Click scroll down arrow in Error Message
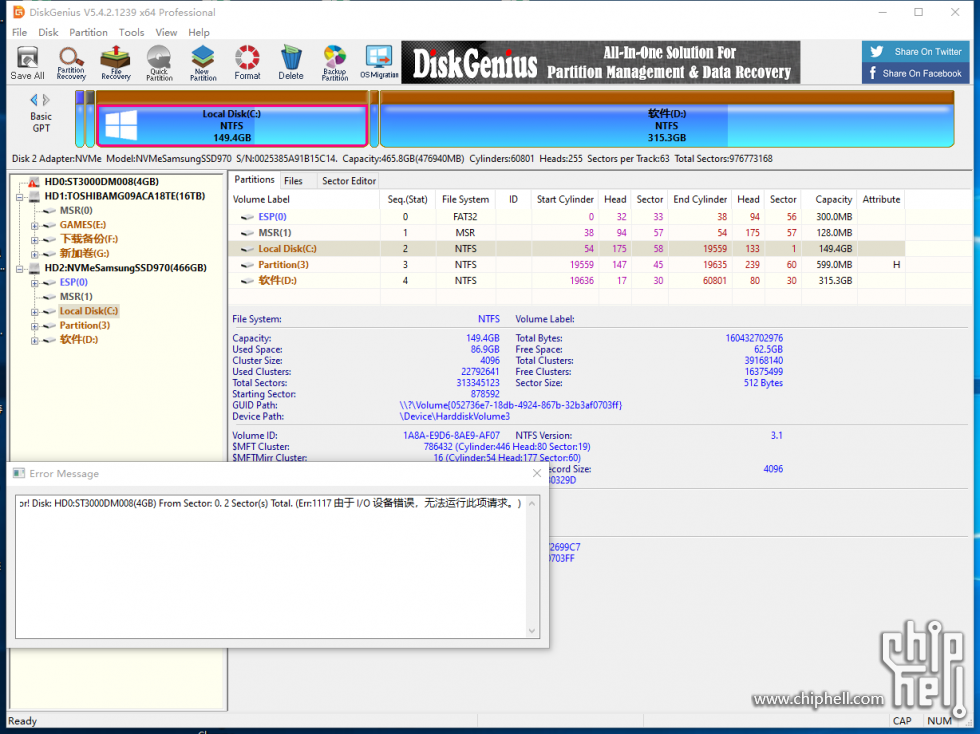This screenshot has width=980, height=734. pos(532,631)
